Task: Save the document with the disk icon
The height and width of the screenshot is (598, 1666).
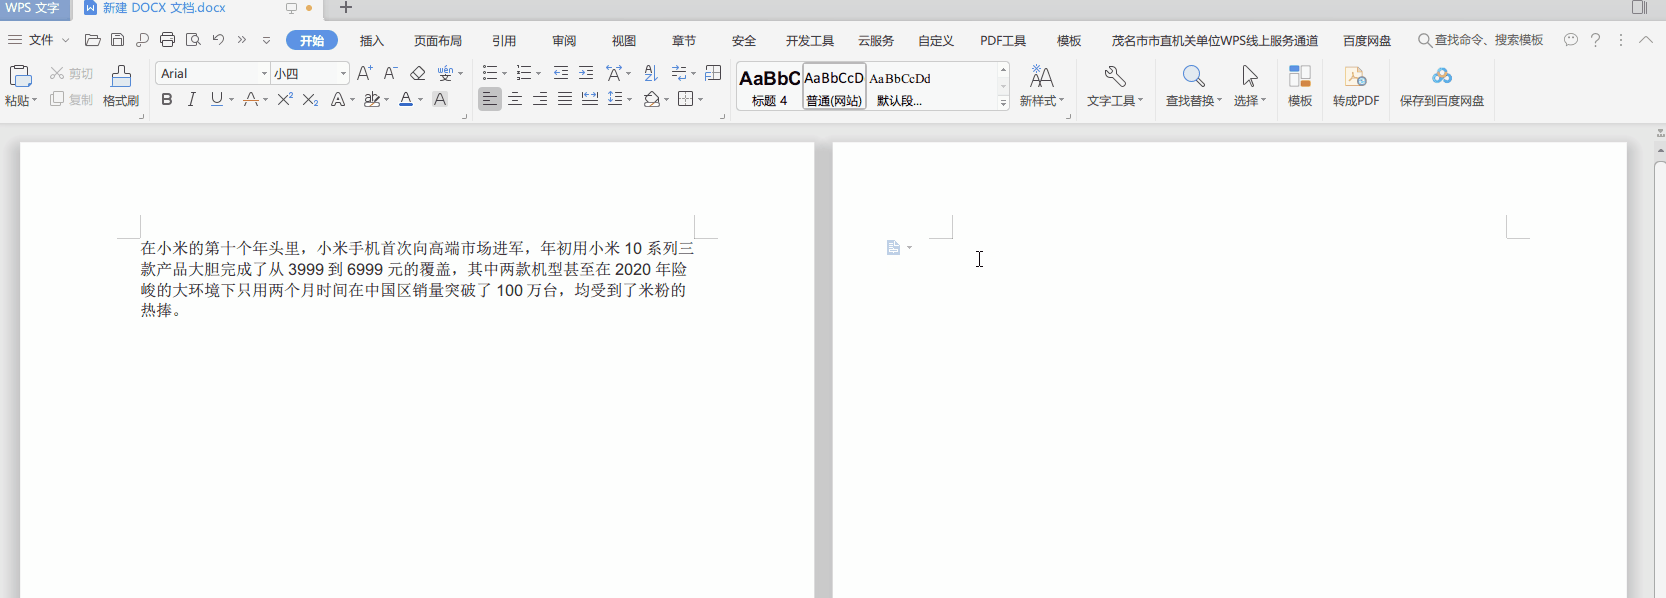Action: (117, 40)
